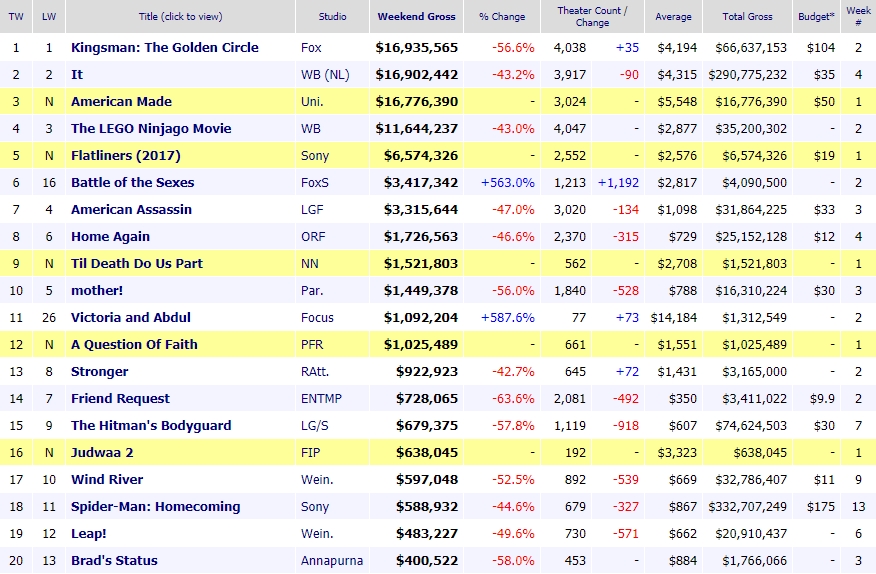Open Stronger movie link
This screenshot has width=876, height=574.
pyautogui.click(x=99, y=372)
